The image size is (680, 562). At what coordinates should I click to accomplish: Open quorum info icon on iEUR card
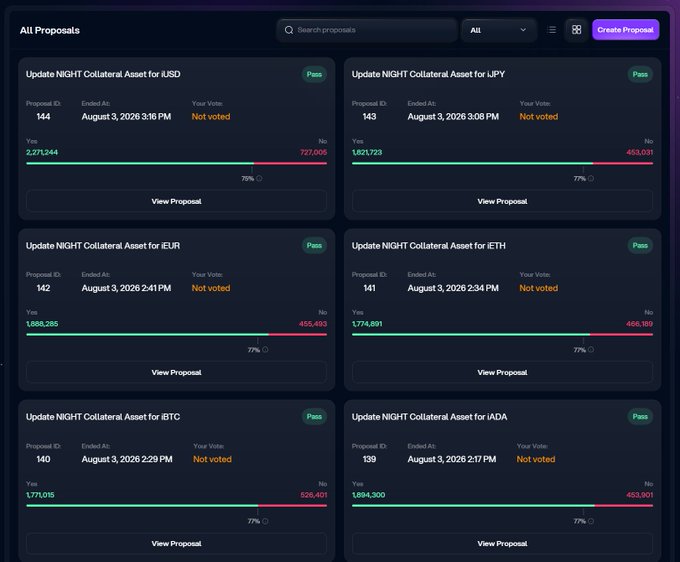pyautogui.click(x=265, y=350)
